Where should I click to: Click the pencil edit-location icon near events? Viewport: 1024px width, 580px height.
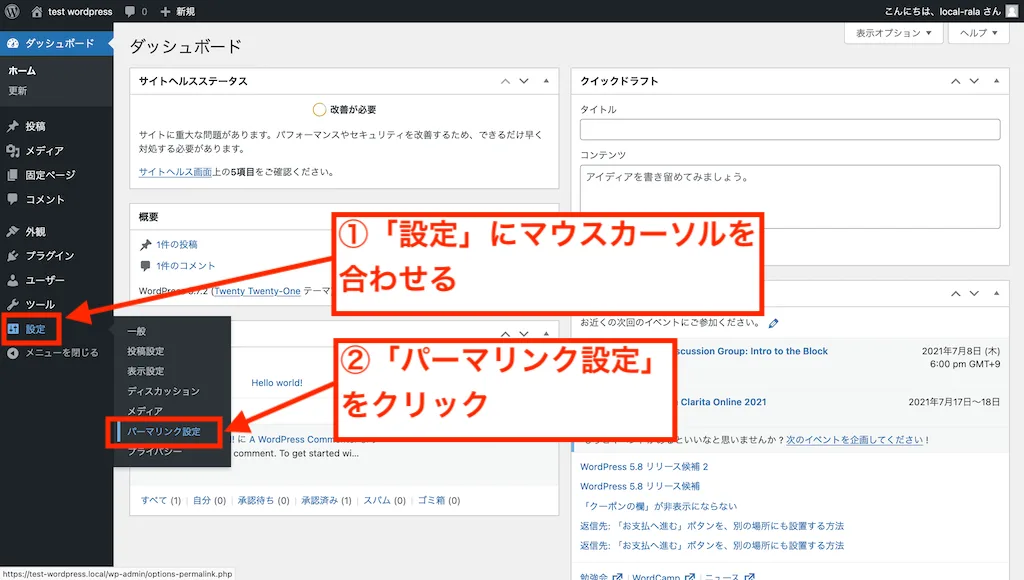pyautogui.click(x=773, y=323)
